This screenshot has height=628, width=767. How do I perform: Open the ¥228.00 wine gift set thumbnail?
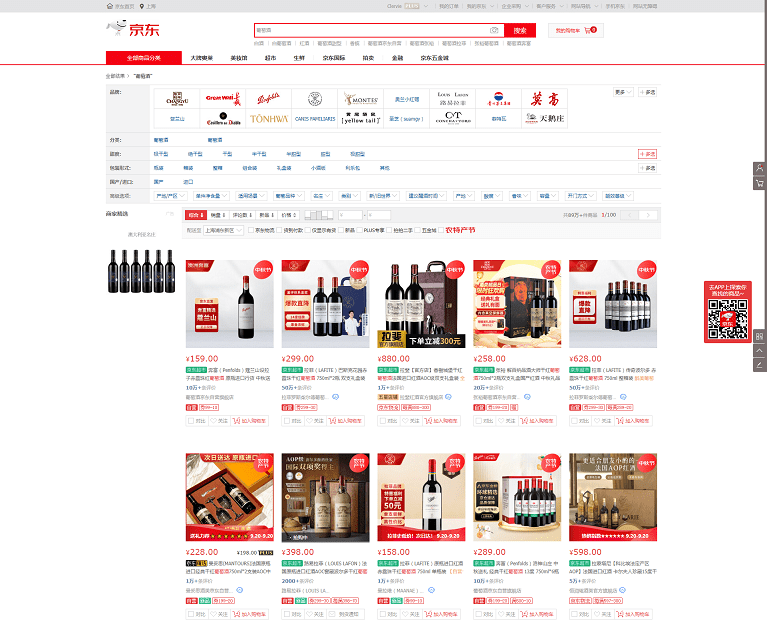click(x=229, y=497)
